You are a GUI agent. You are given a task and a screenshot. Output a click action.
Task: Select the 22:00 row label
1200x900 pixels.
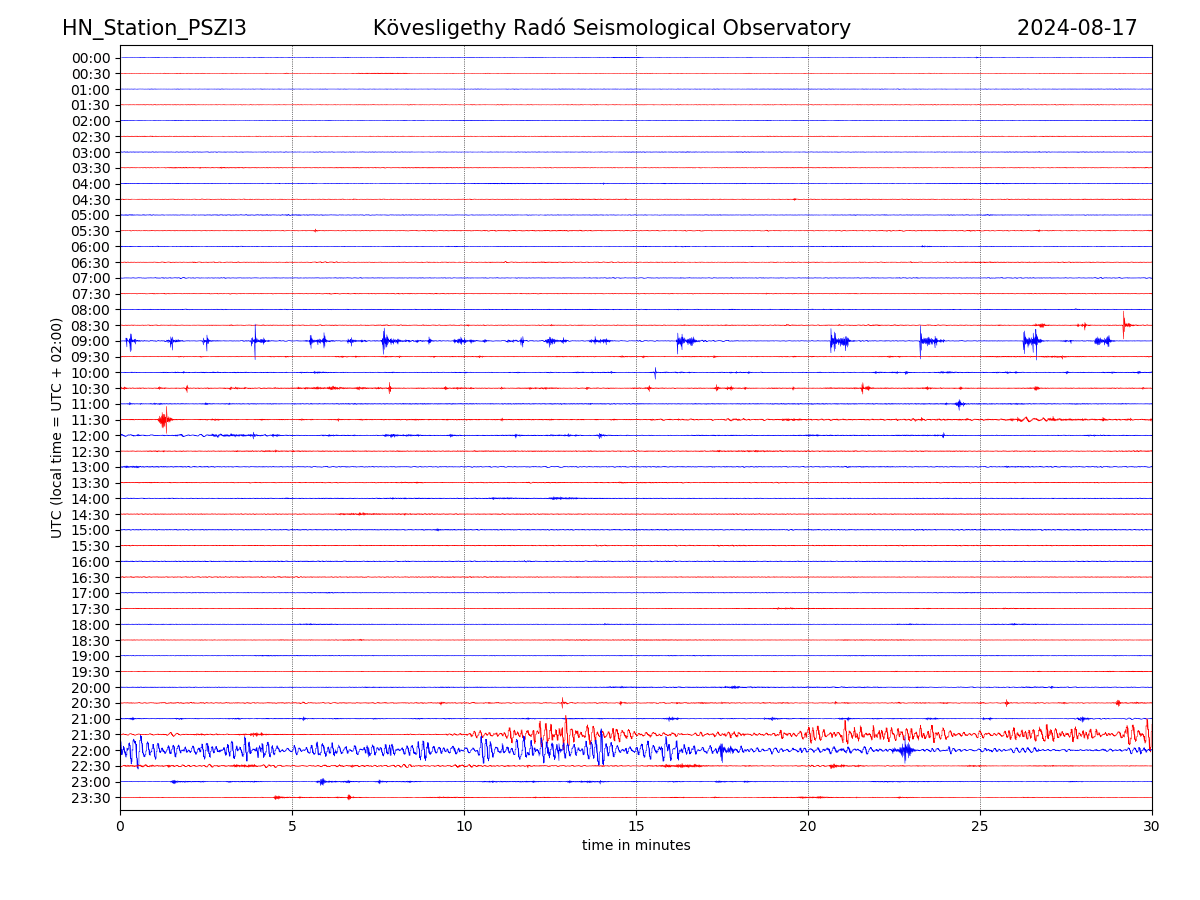point(91,750)
